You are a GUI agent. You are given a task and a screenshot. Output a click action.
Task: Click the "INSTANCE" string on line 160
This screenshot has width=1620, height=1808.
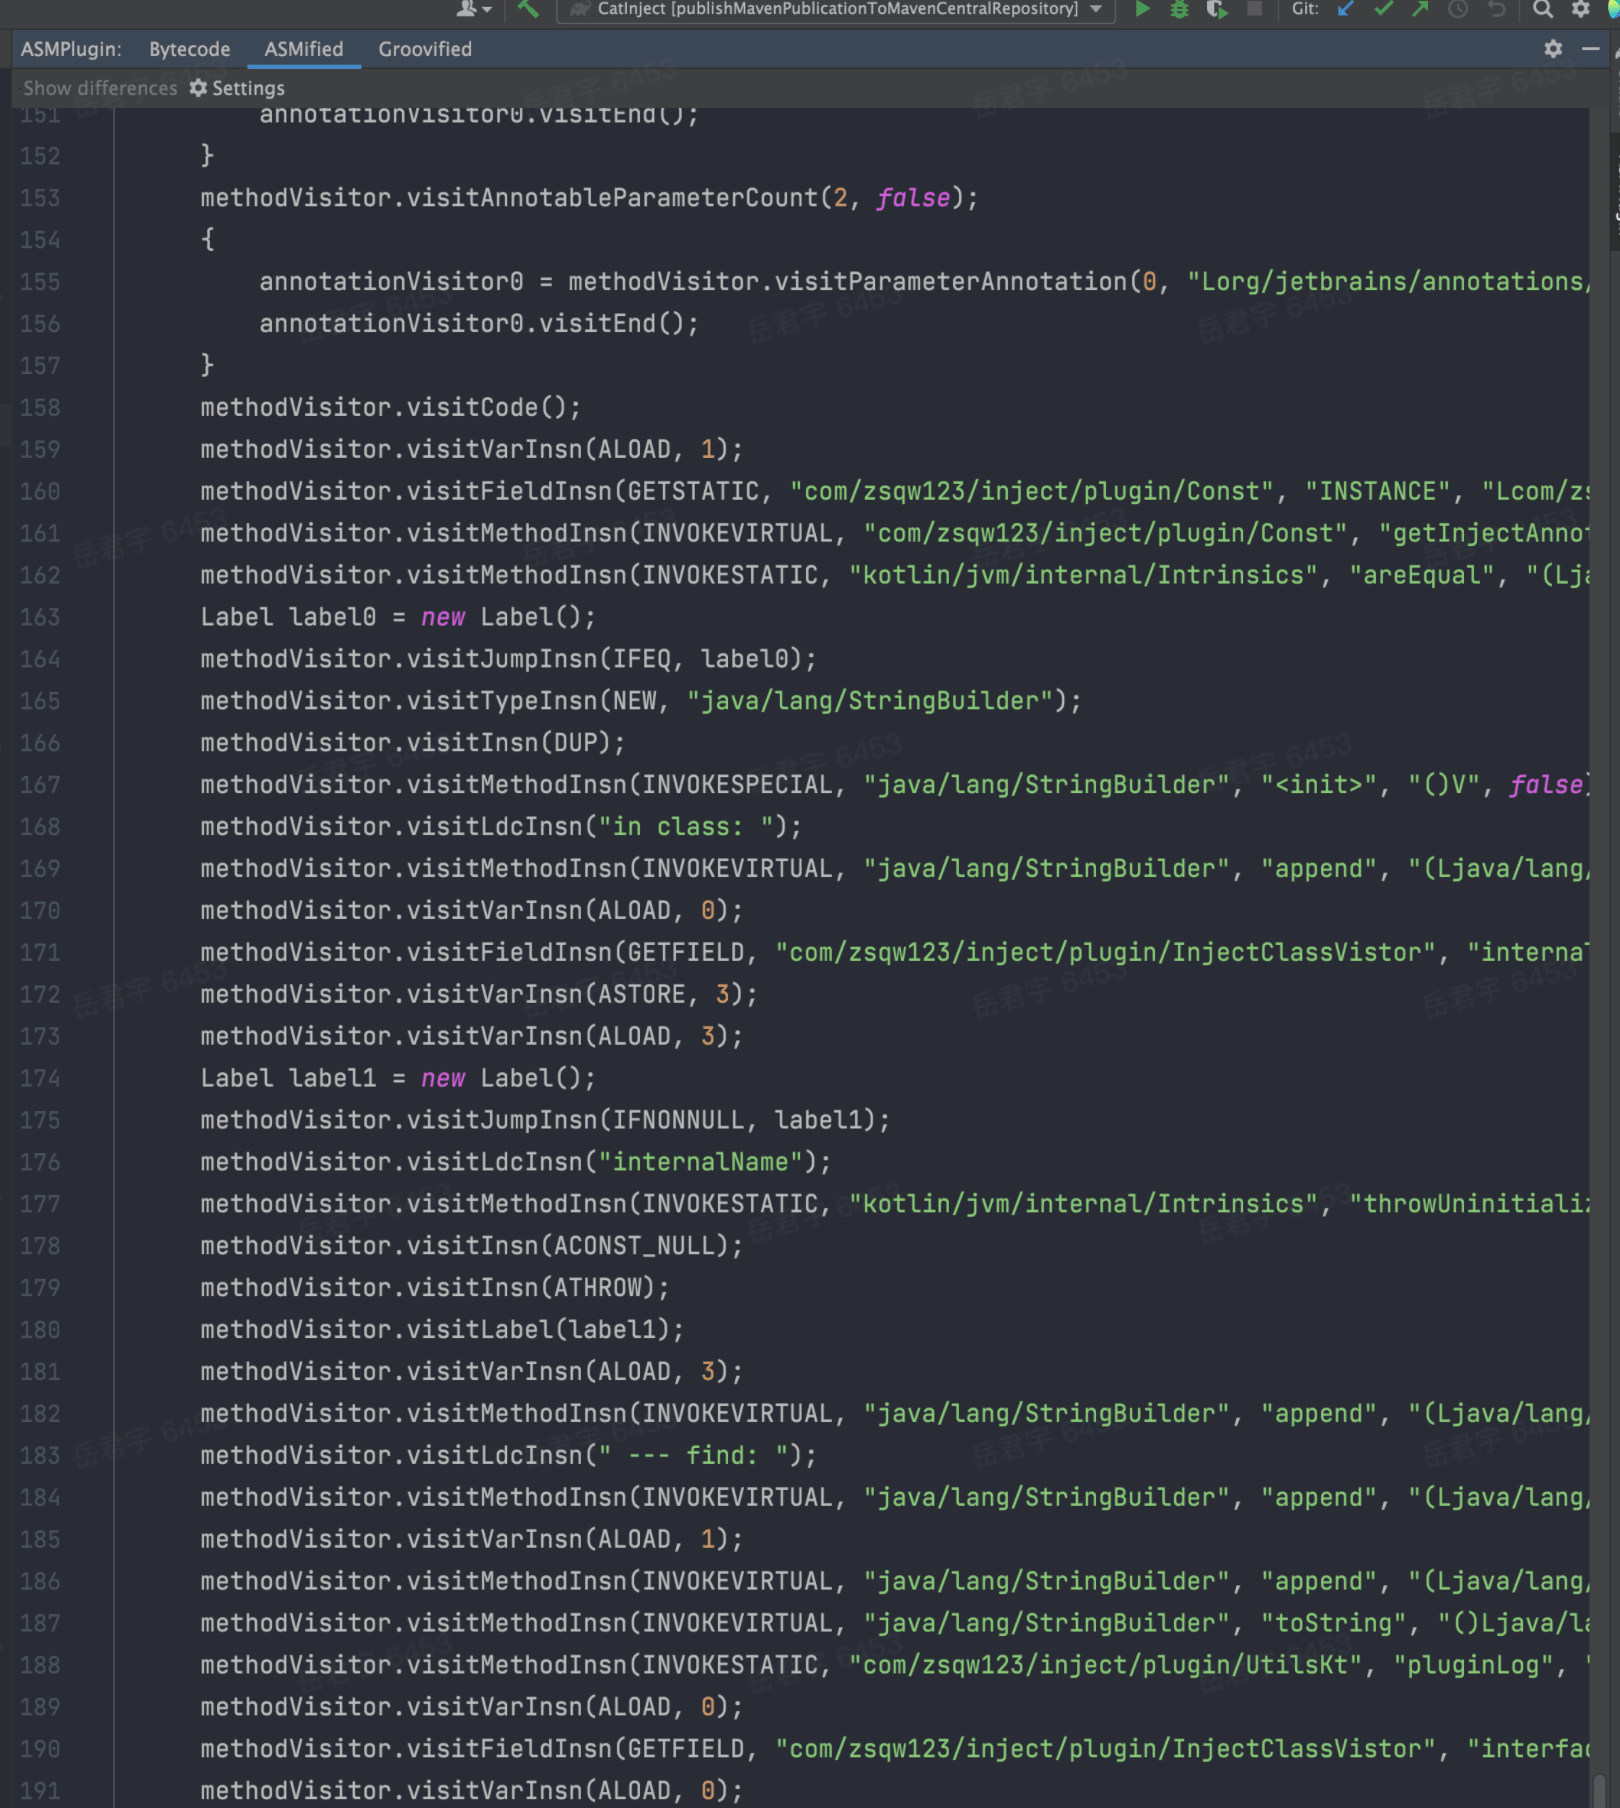(x=1378, y=491)
